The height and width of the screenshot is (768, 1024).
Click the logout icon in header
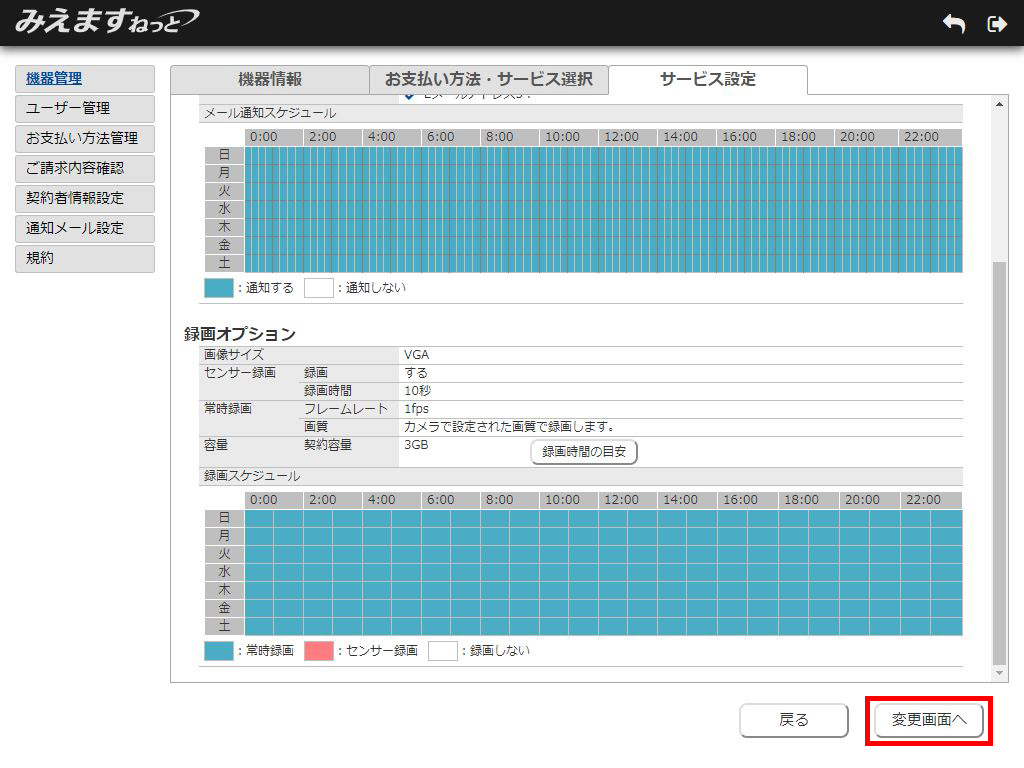click(x=996, y=24)
